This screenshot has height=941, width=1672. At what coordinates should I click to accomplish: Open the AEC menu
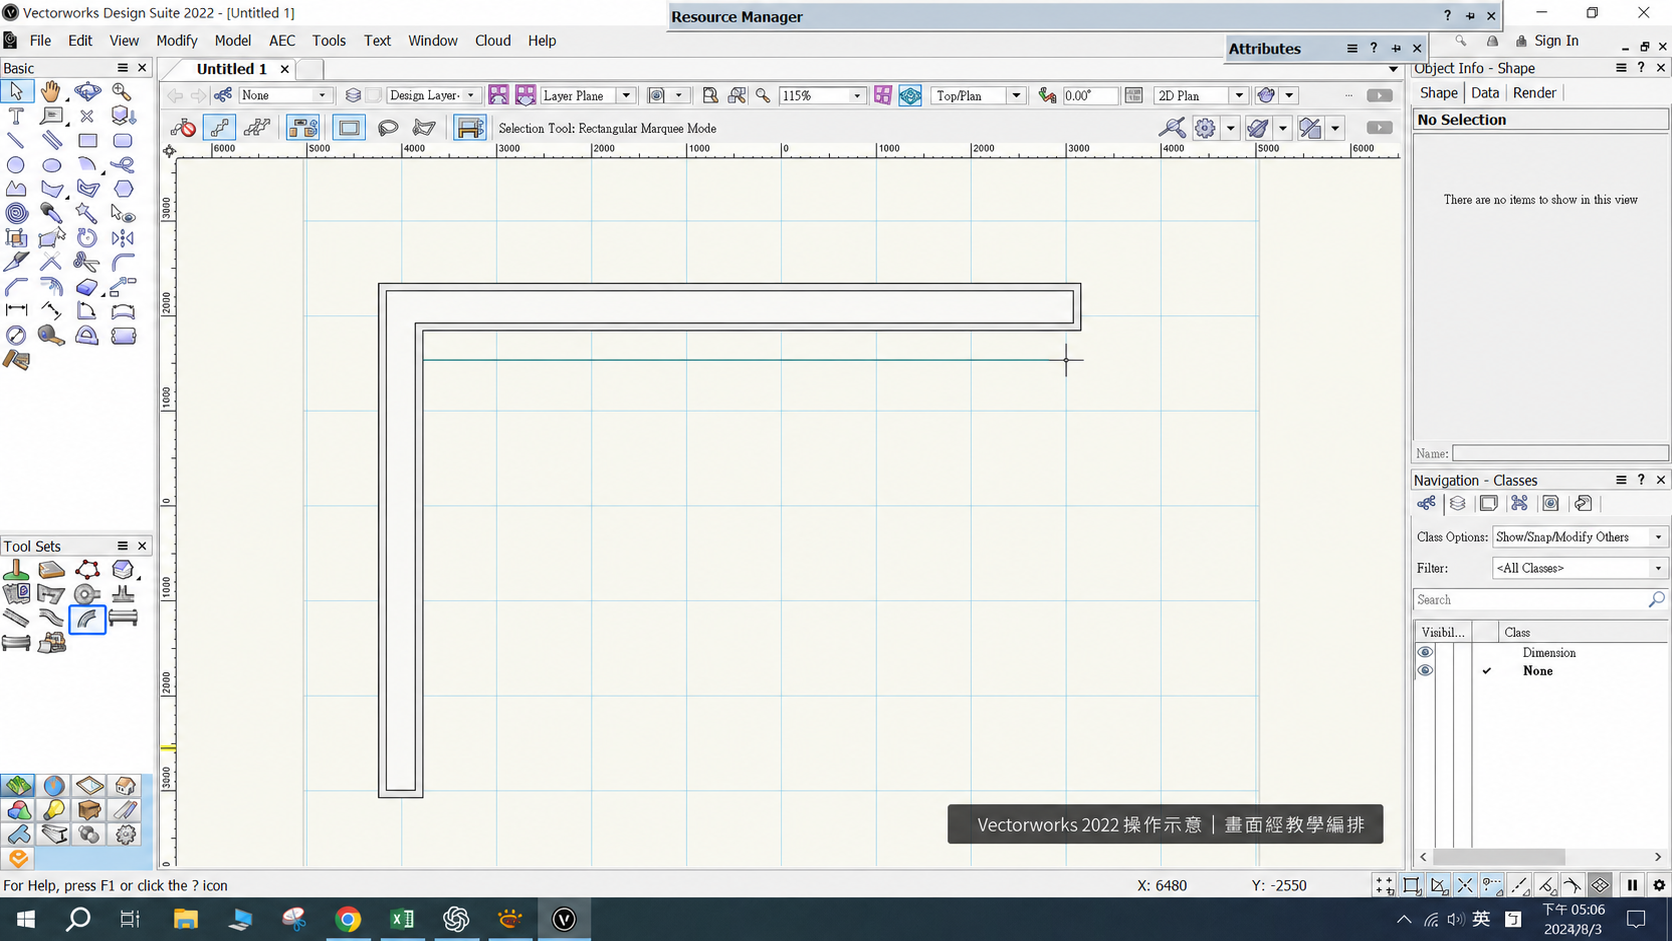click(282, 41)
